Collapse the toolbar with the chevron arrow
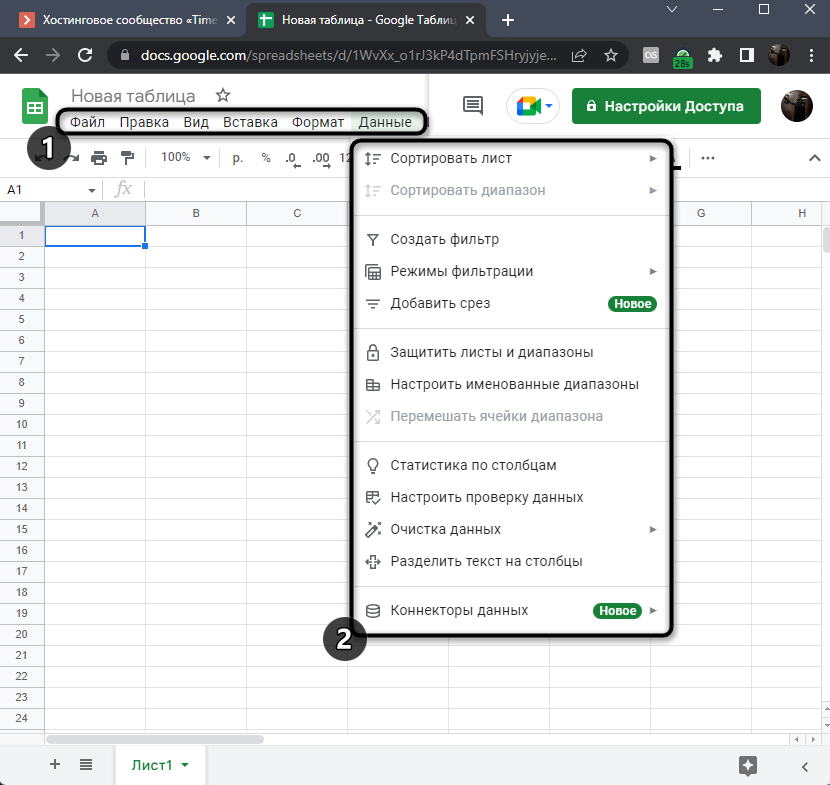Screen dimensions: 830x785 [x=813, y=157]
